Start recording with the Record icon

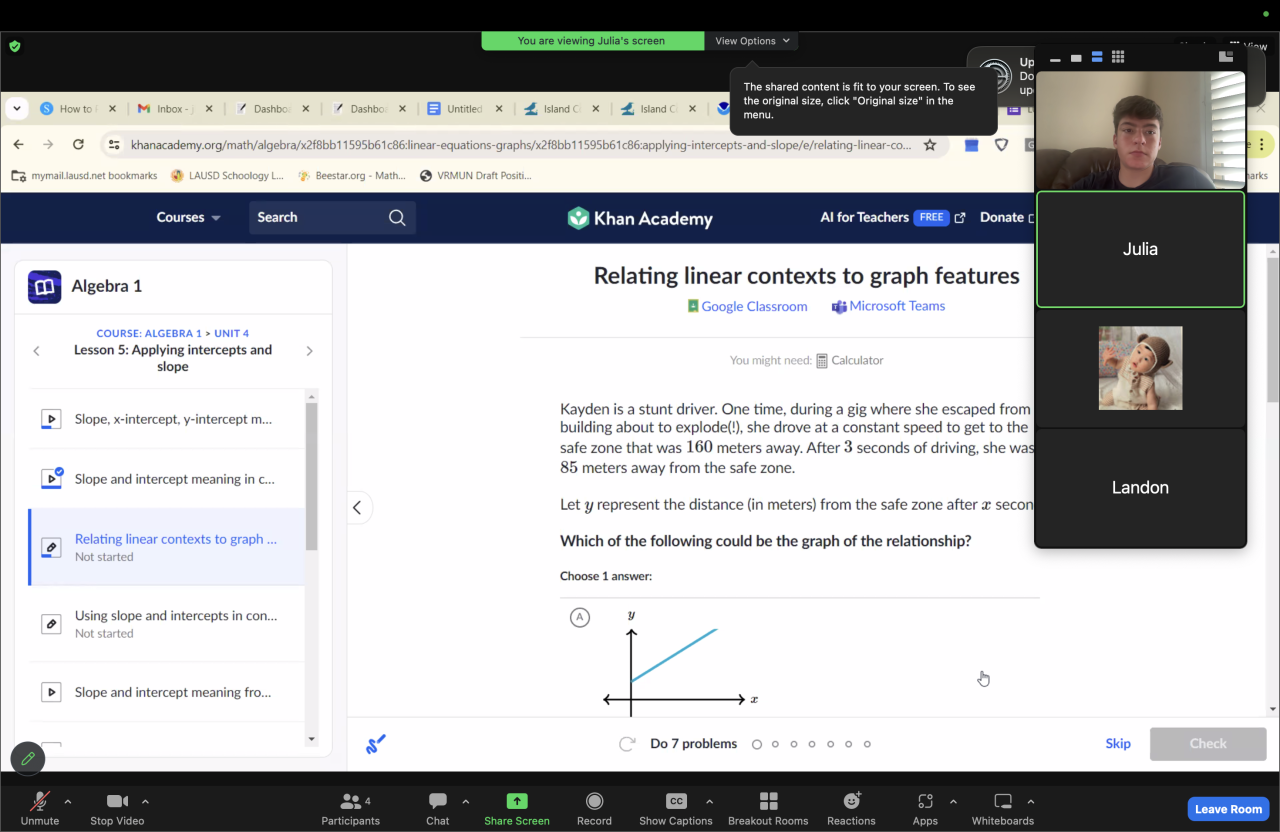(x=594, y=801)
